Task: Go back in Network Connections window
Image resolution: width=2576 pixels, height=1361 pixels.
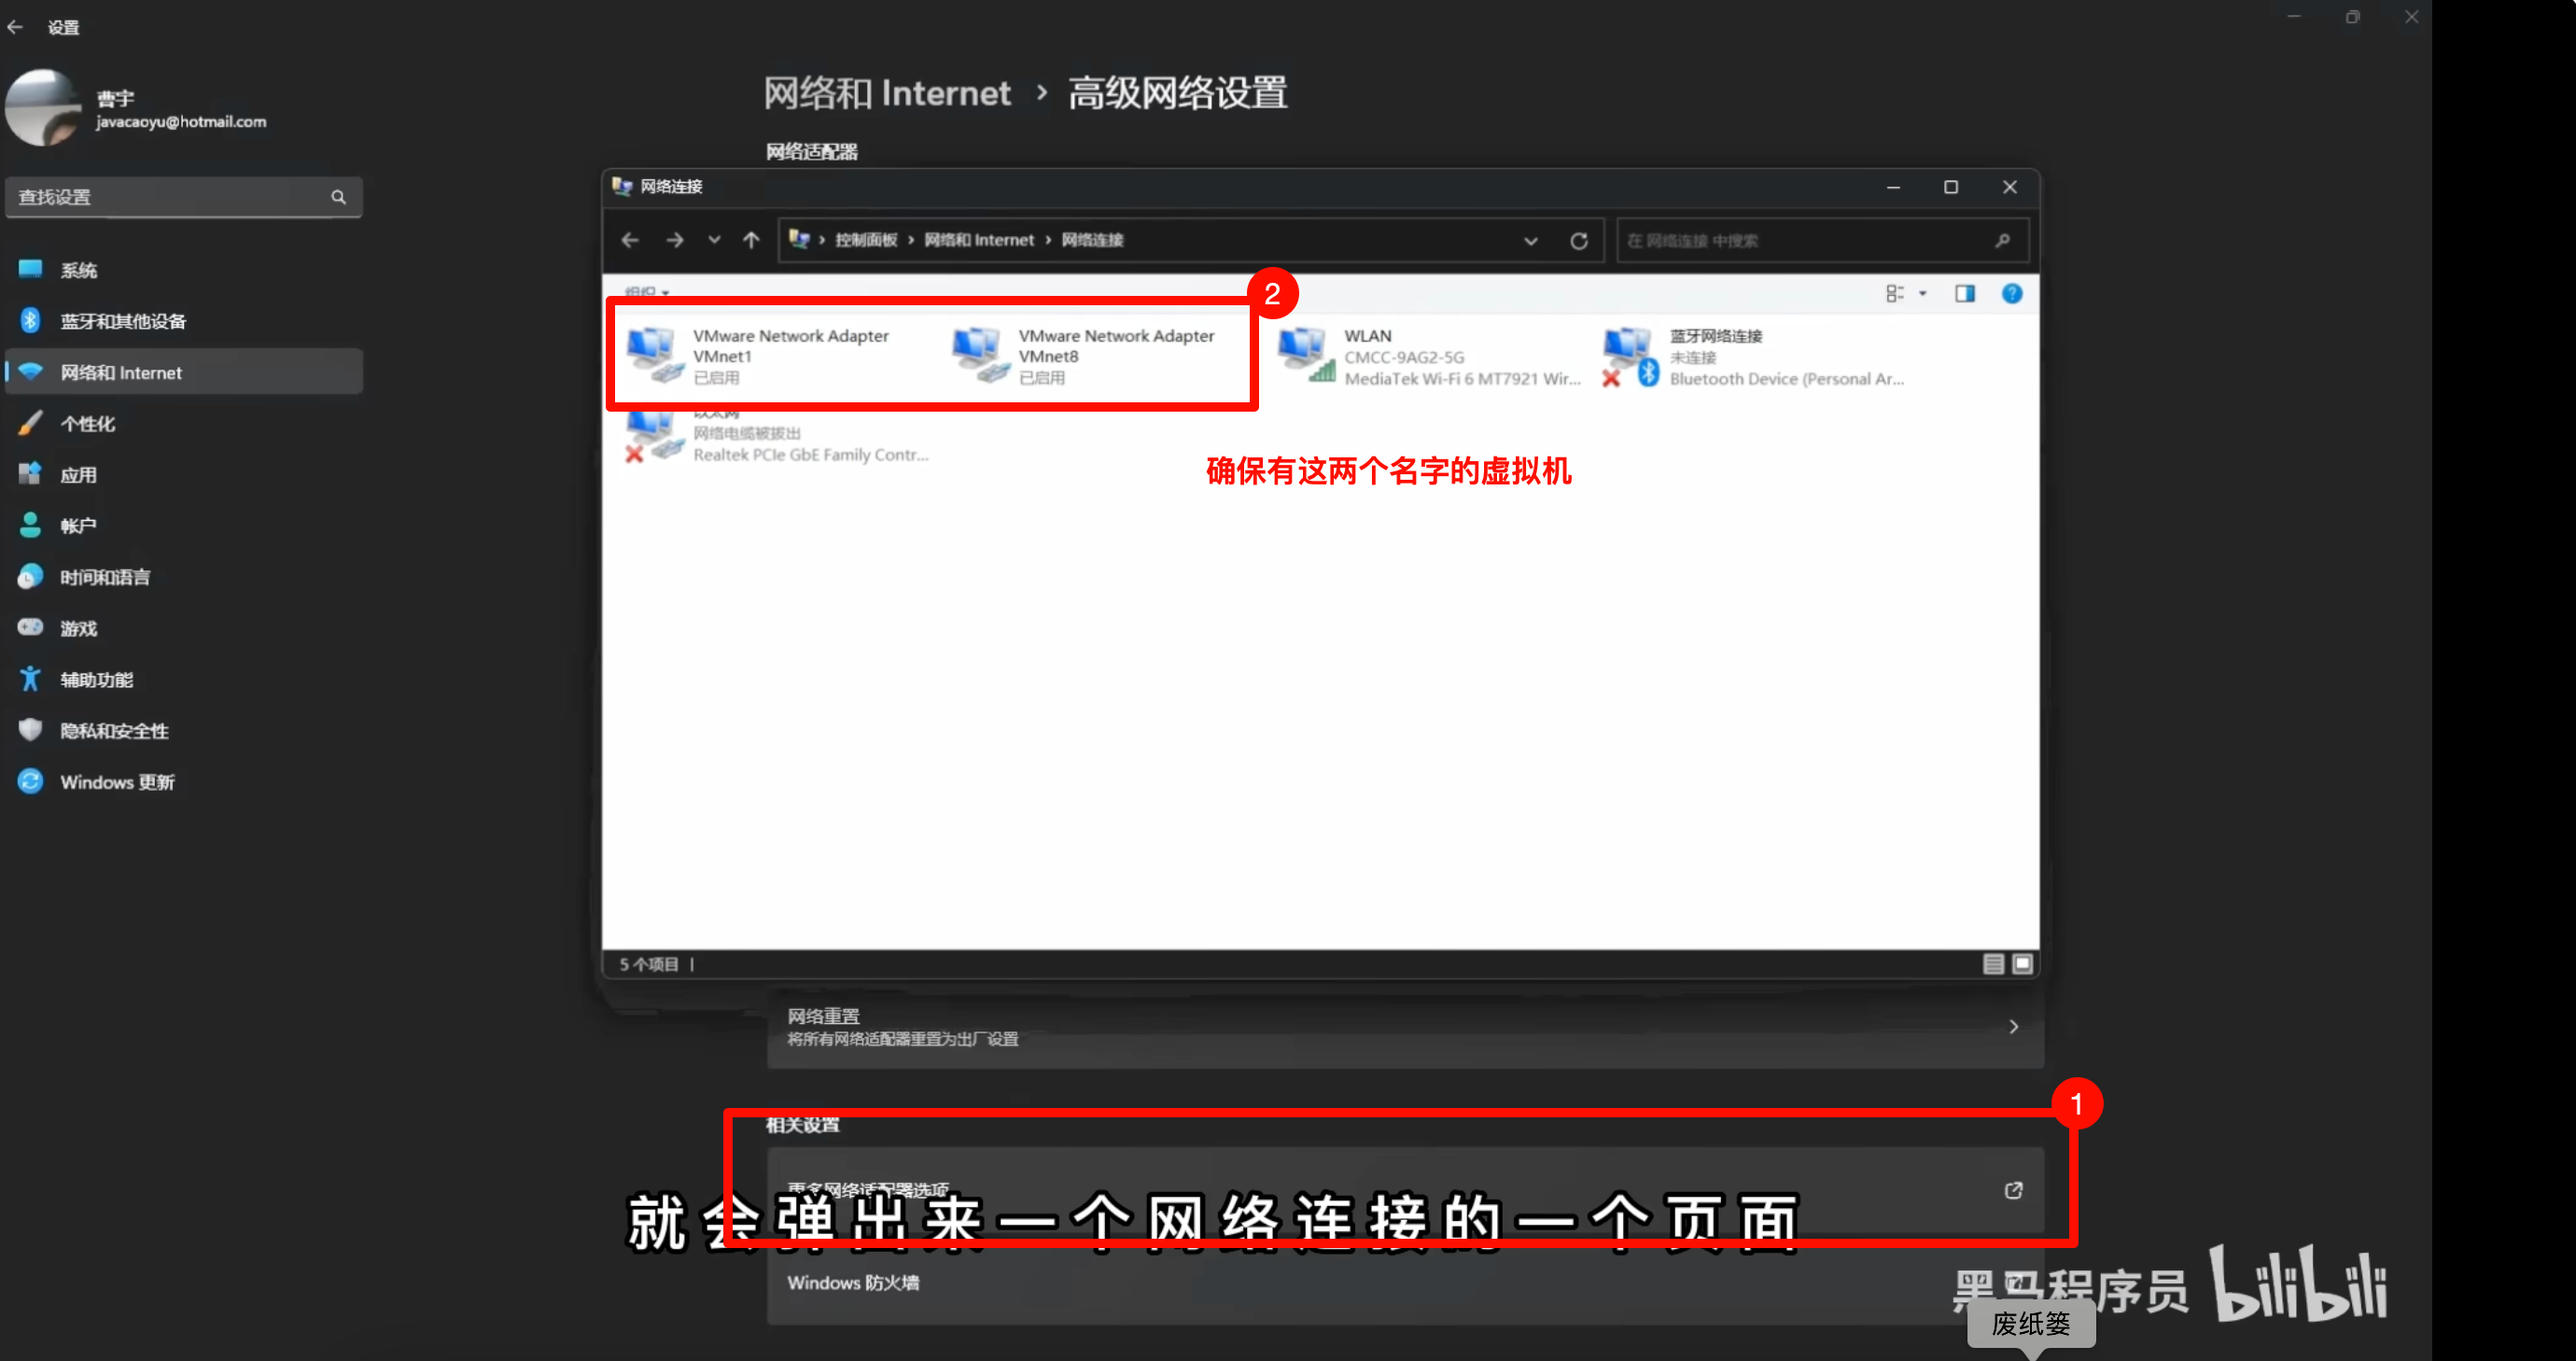Action: point(630,240)
